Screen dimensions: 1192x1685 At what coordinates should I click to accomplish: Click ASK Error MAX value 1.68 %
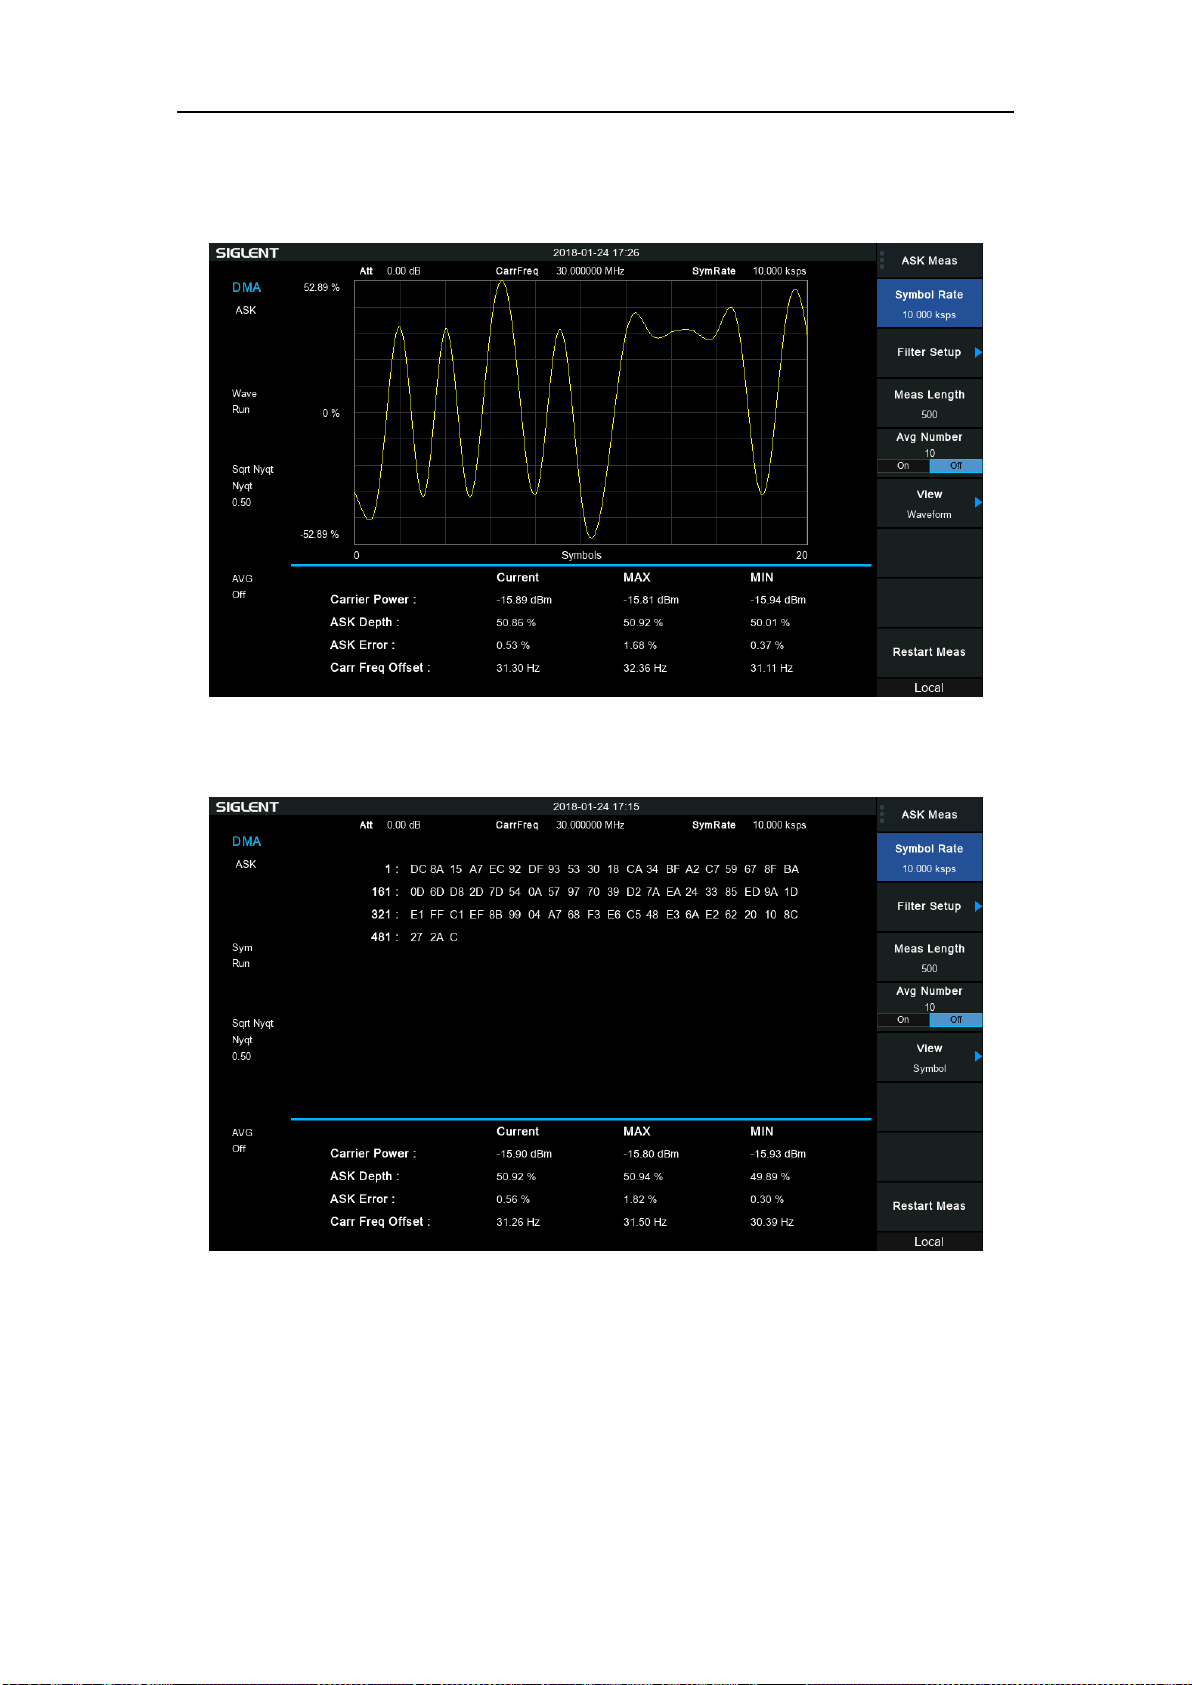[640, 645]
